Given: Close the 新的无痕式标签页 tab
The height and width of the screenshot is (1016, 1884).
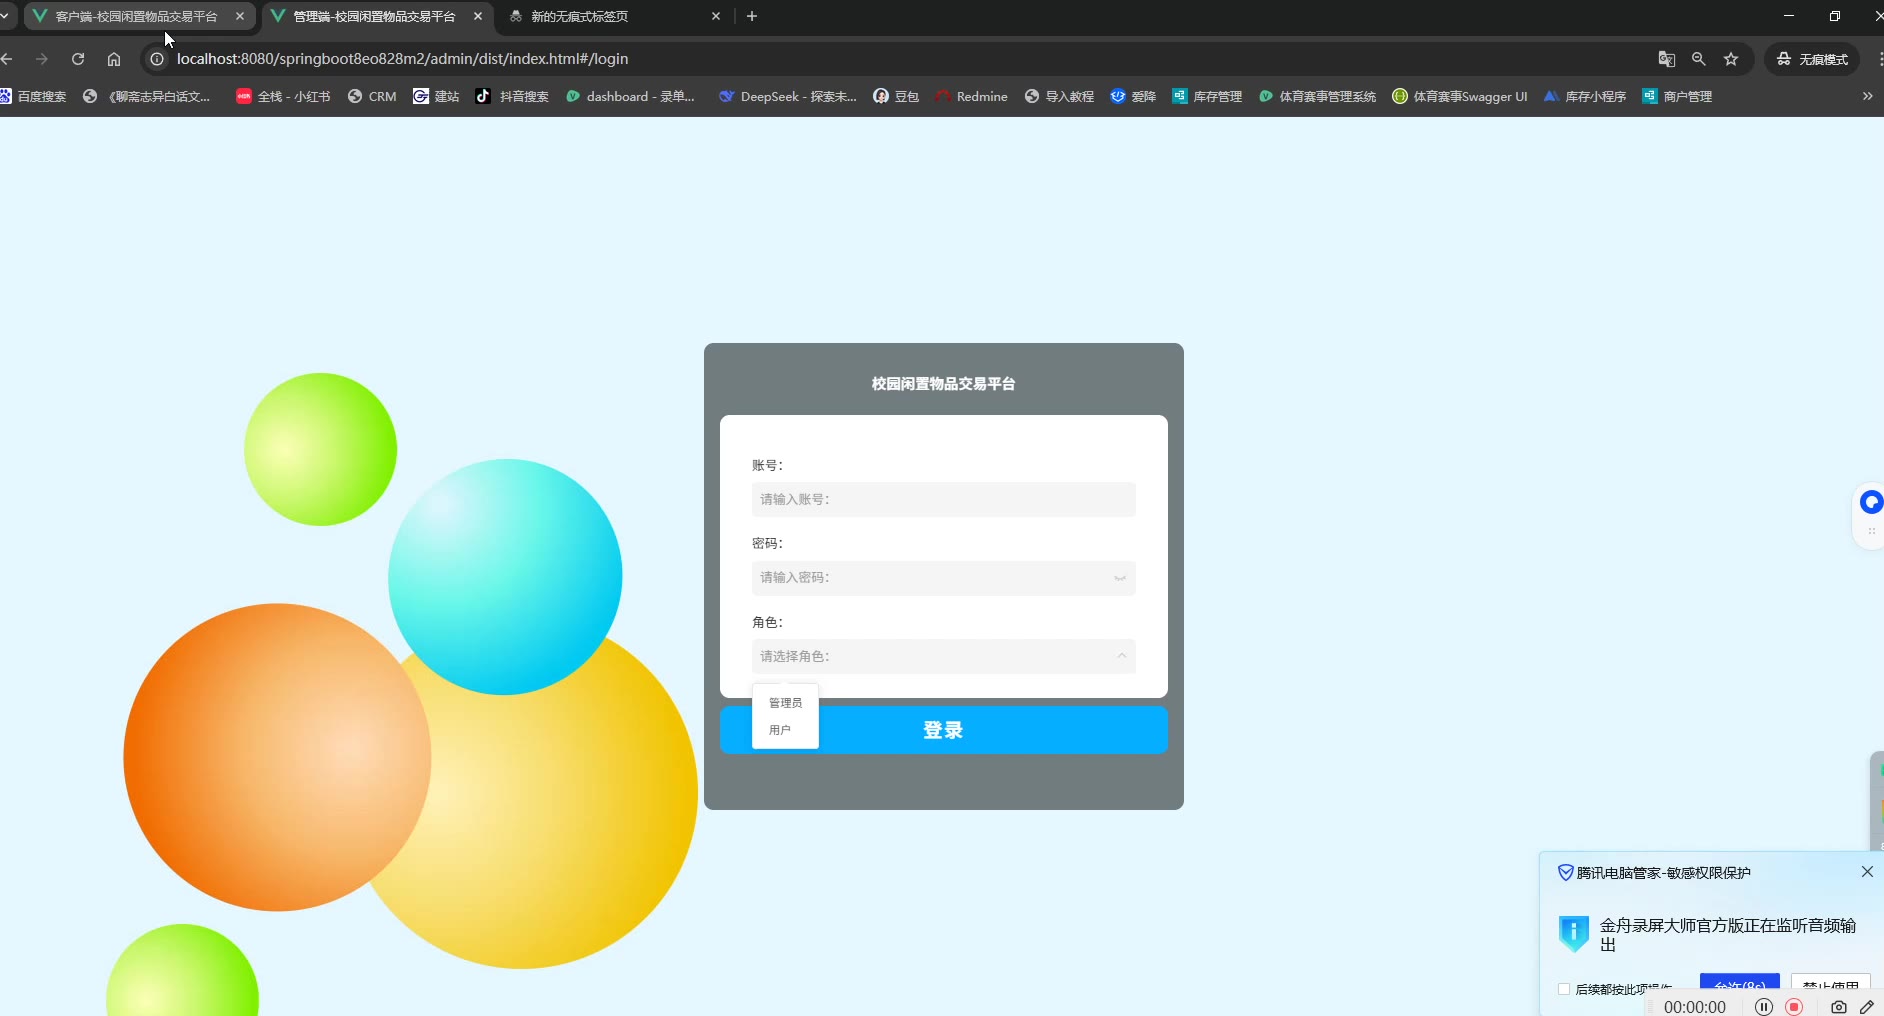Looking at the screenshot, I should [716, 16].
